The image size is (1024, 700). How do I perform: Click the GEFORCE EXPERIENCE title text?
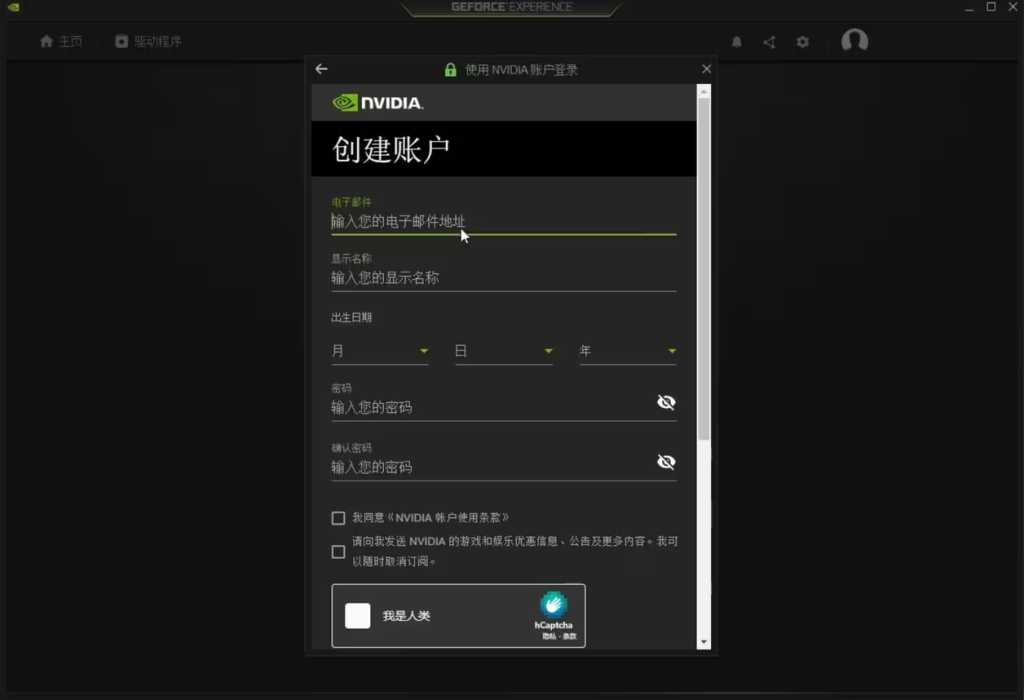(x=511, y=7)
